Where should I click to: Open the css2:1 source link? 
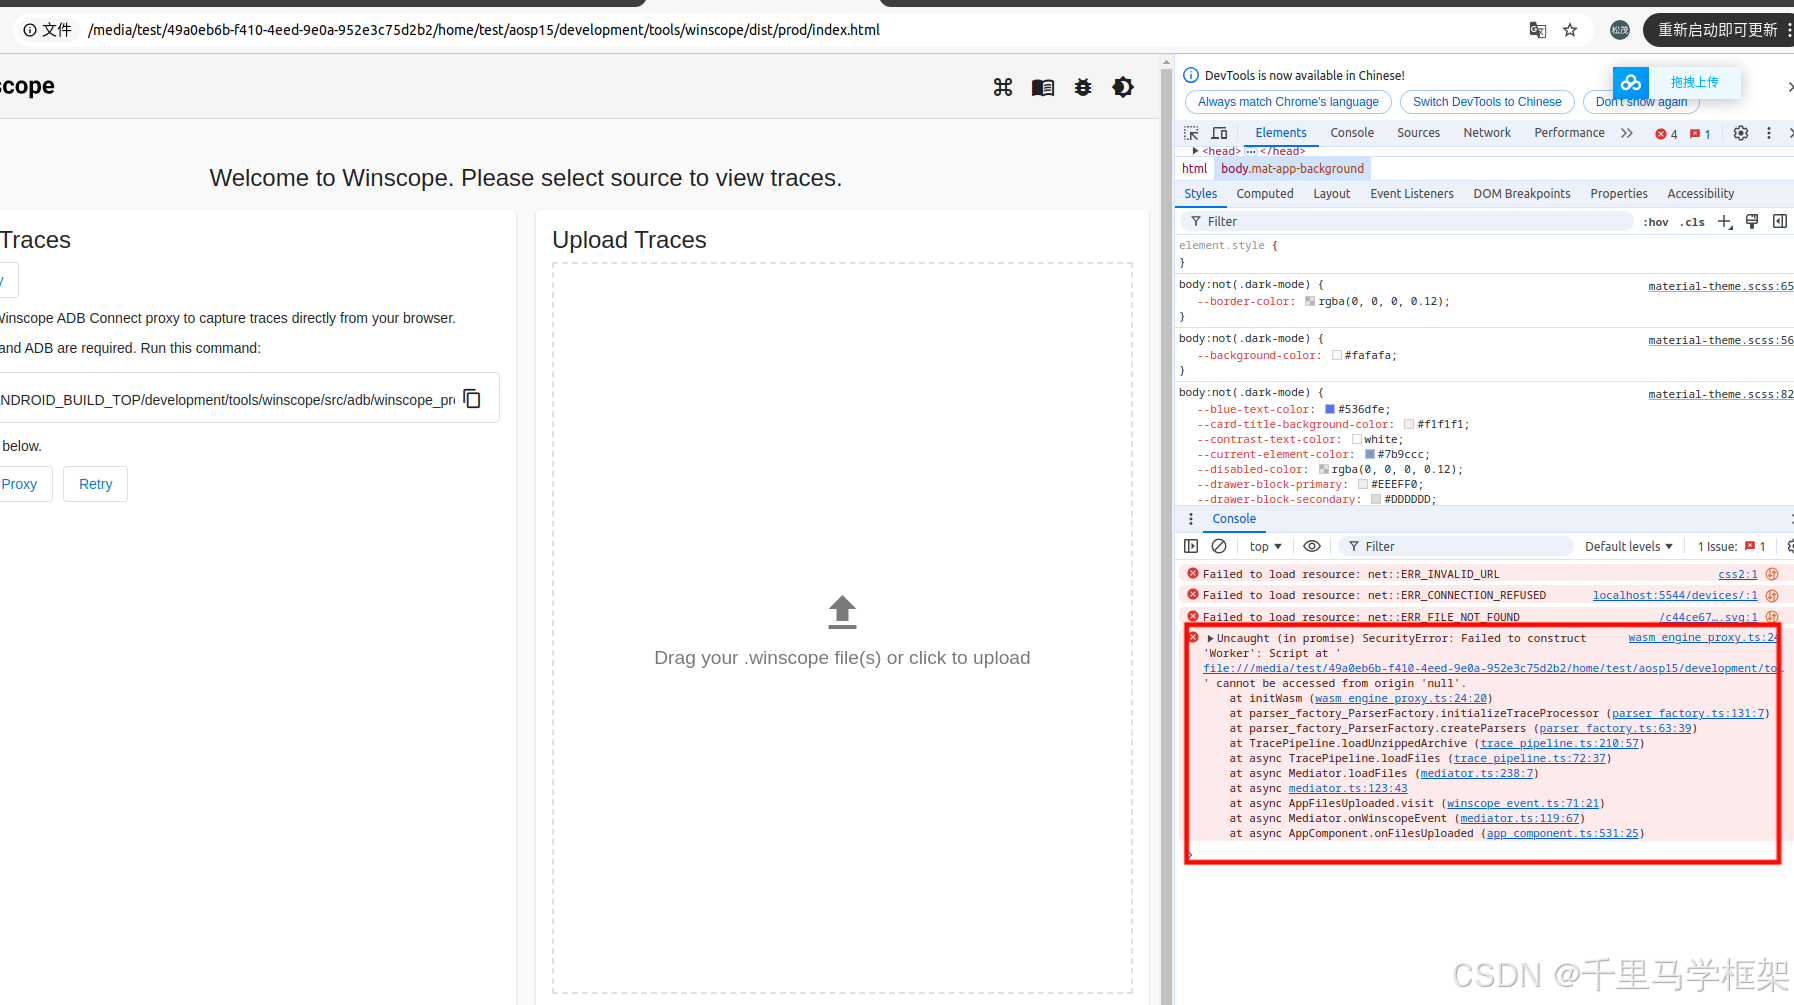tap(1737, 574)
